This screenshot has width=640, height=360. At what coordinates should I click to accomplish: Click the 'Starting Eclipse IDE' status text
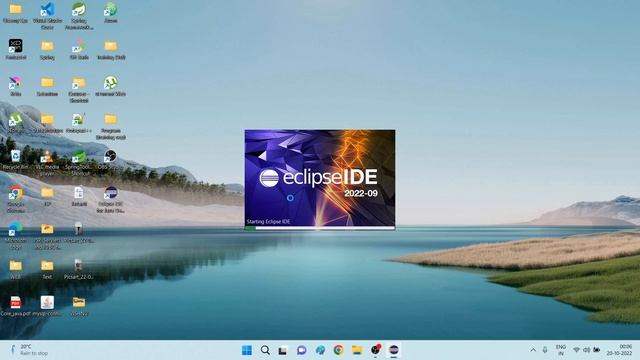[x=268, y=222]
